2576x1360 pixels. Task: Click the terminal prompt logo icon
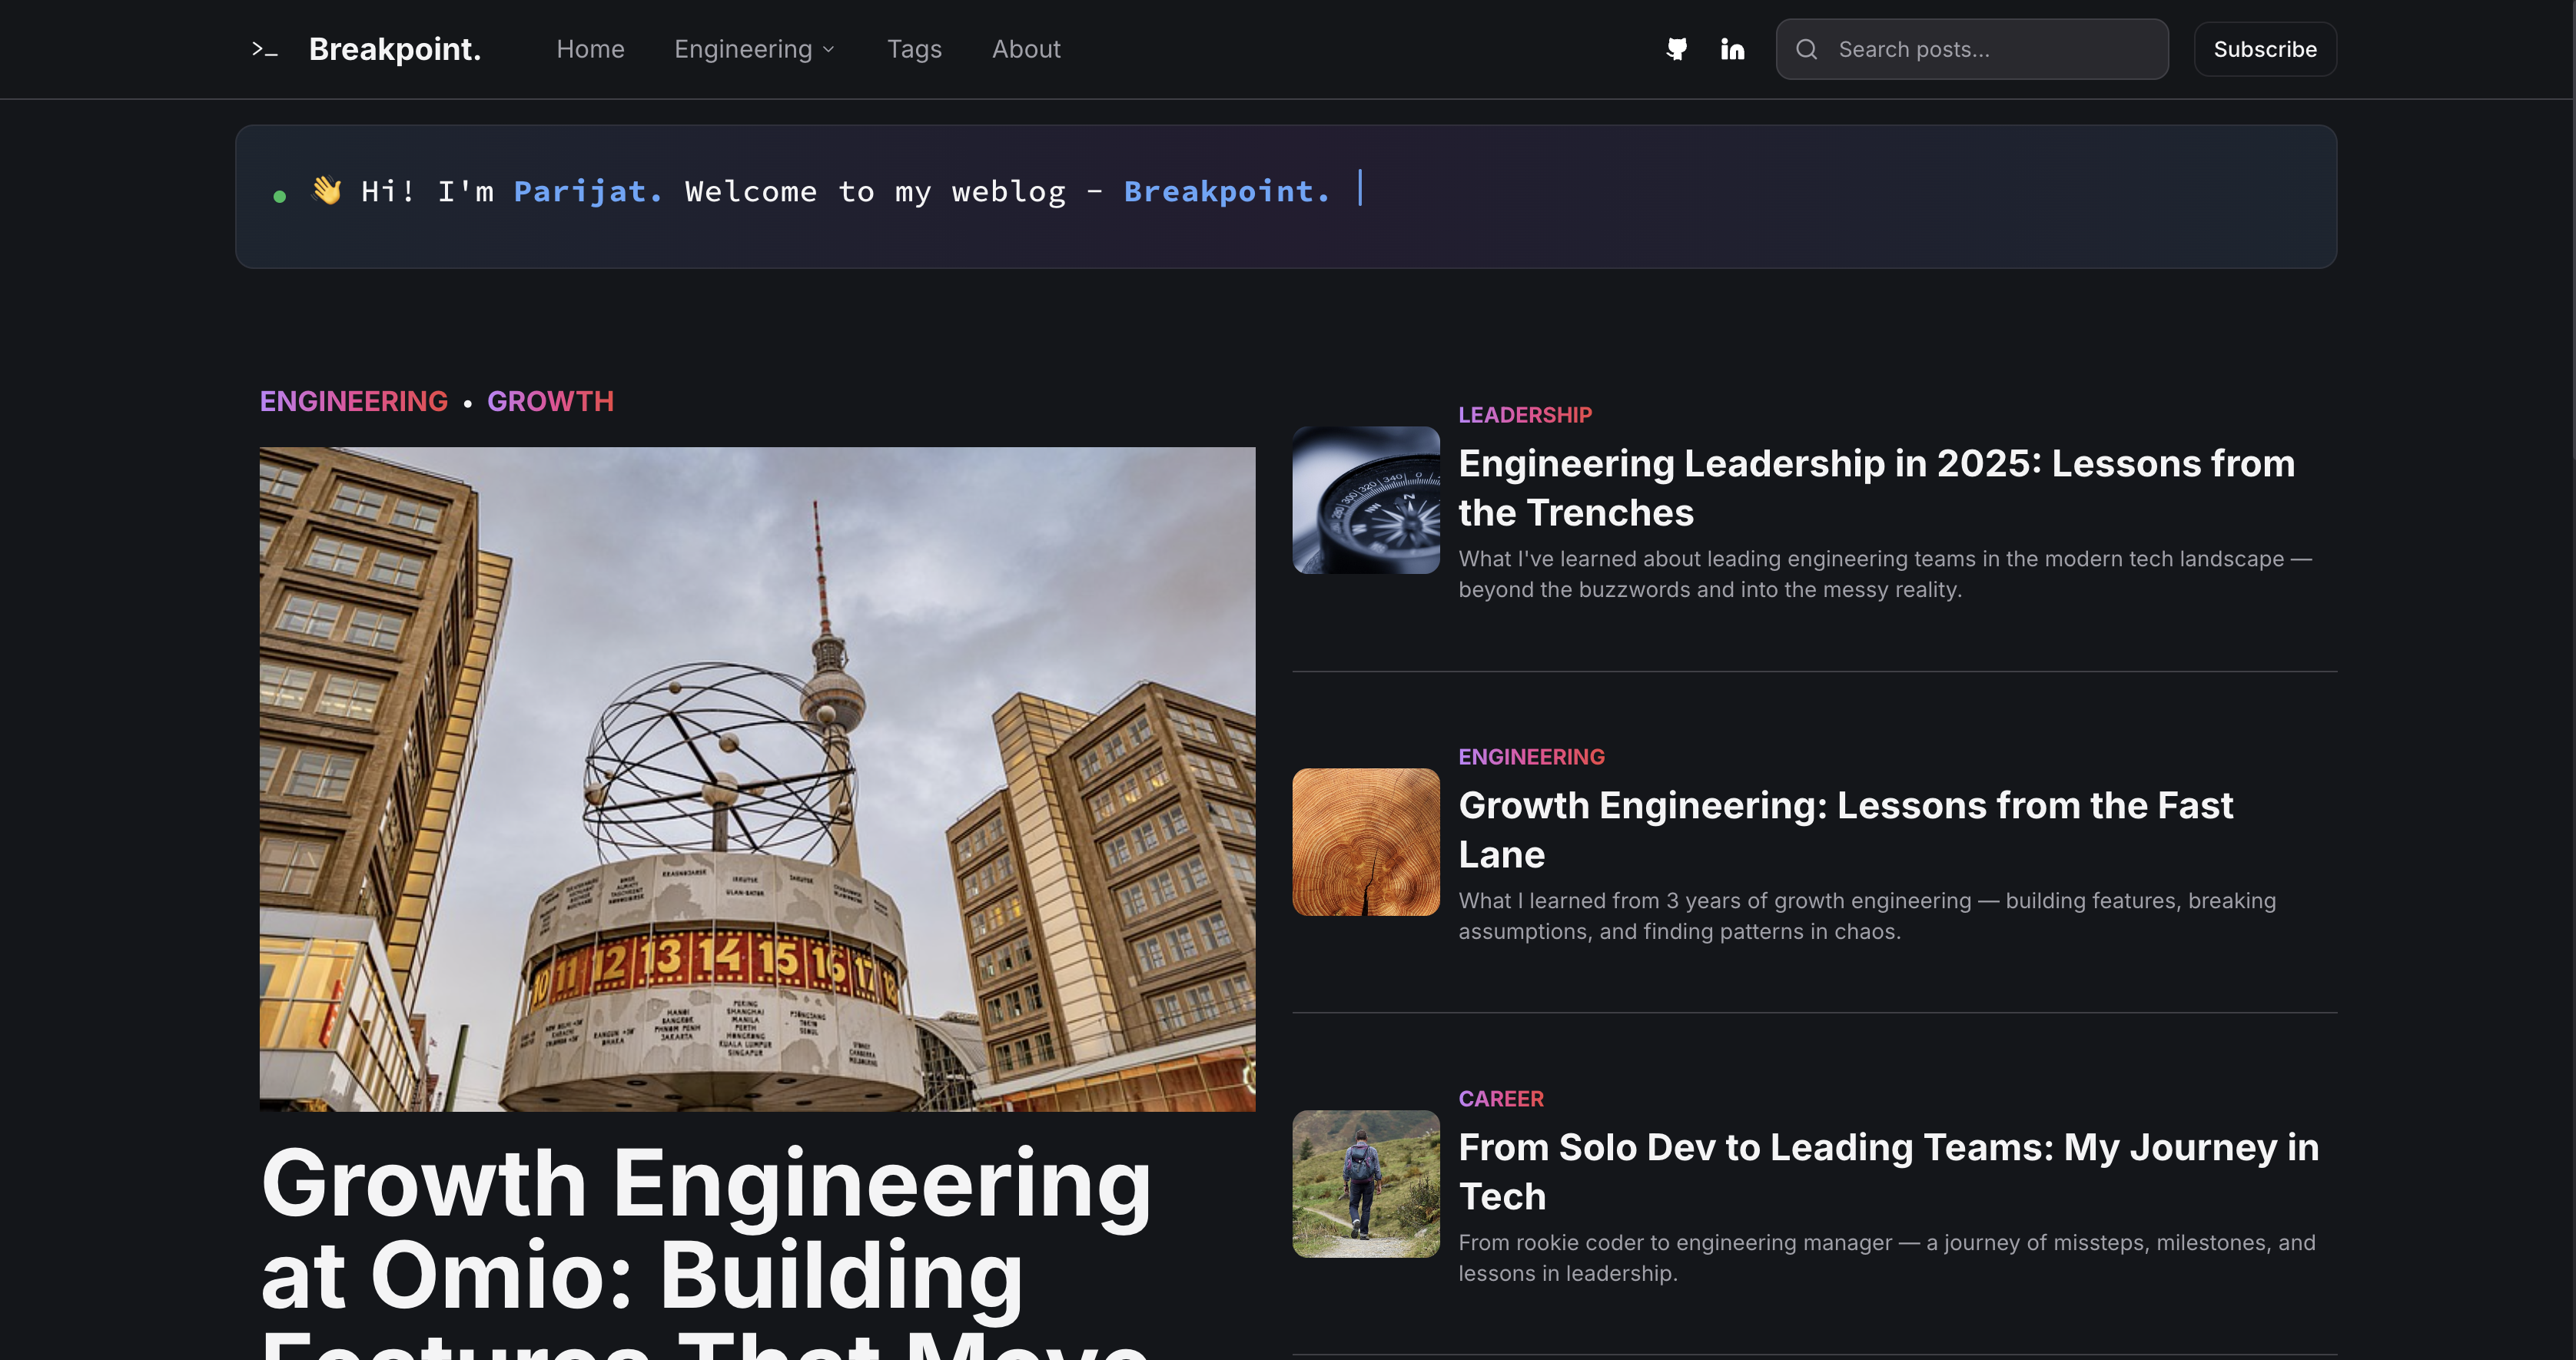coord(264,49)
